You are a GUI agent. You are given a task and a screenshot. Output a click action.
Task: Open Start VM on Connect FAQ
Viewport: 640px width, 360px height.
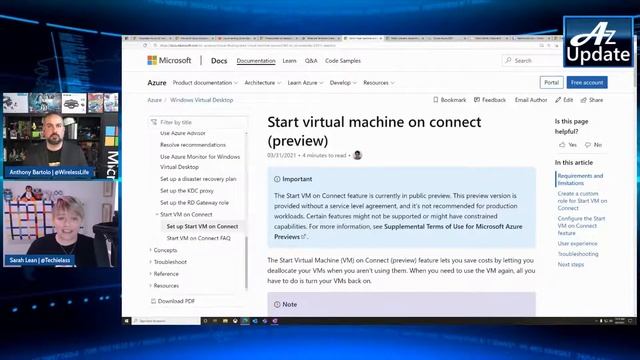tap(198, 238)
